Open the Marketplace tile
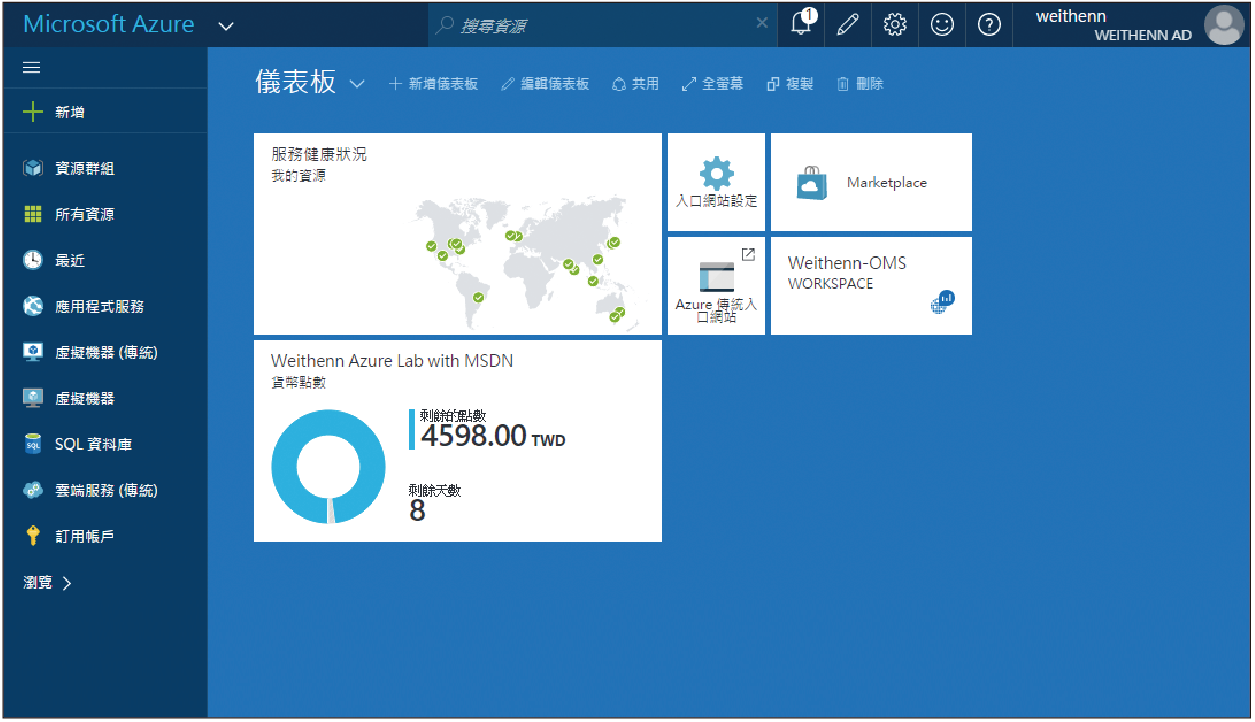 (x=871, y=182)
